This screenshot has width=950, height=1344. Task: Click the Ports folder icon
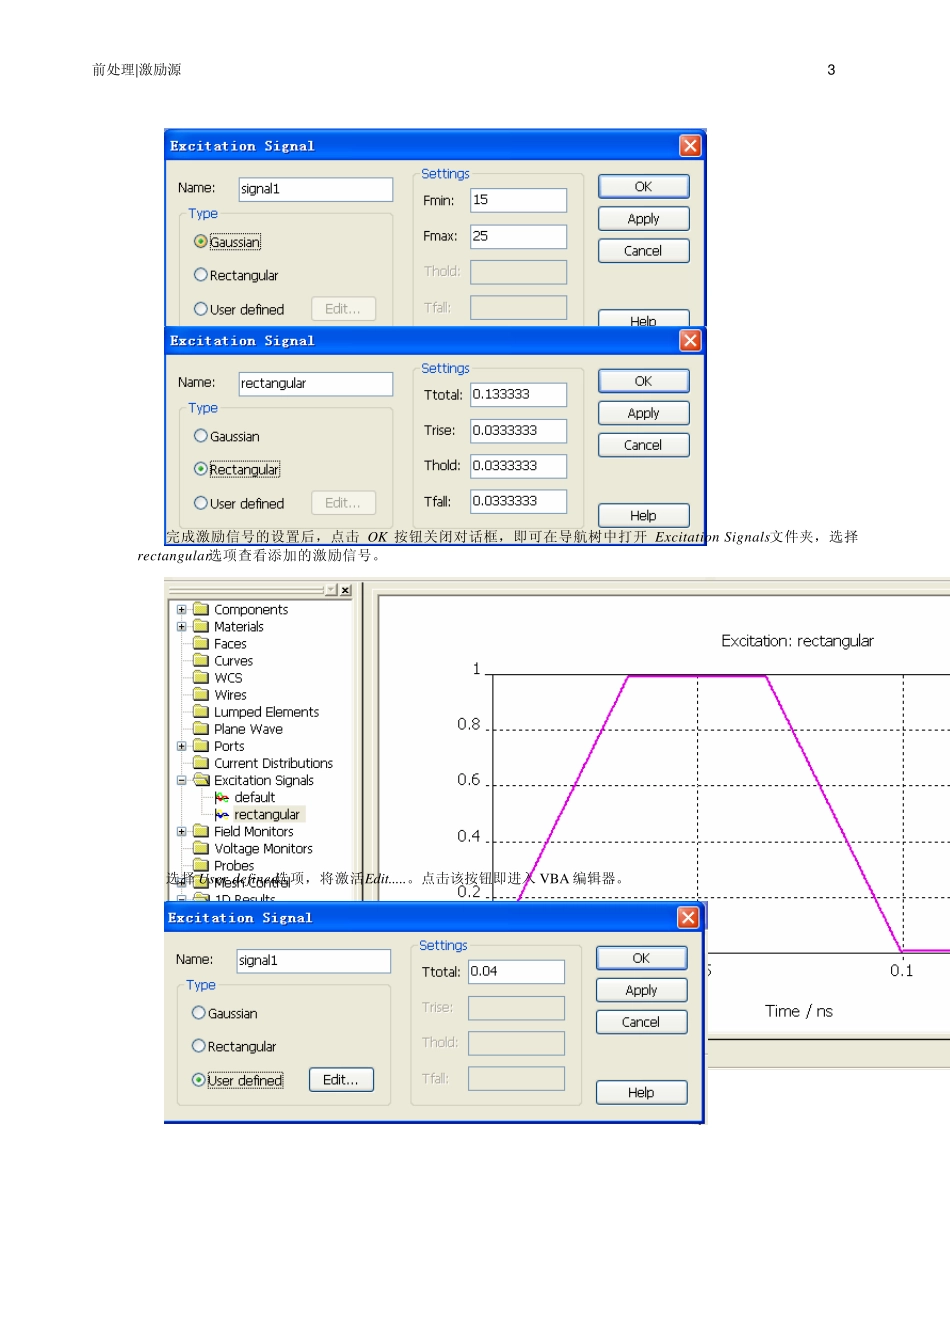coord(200,745)
